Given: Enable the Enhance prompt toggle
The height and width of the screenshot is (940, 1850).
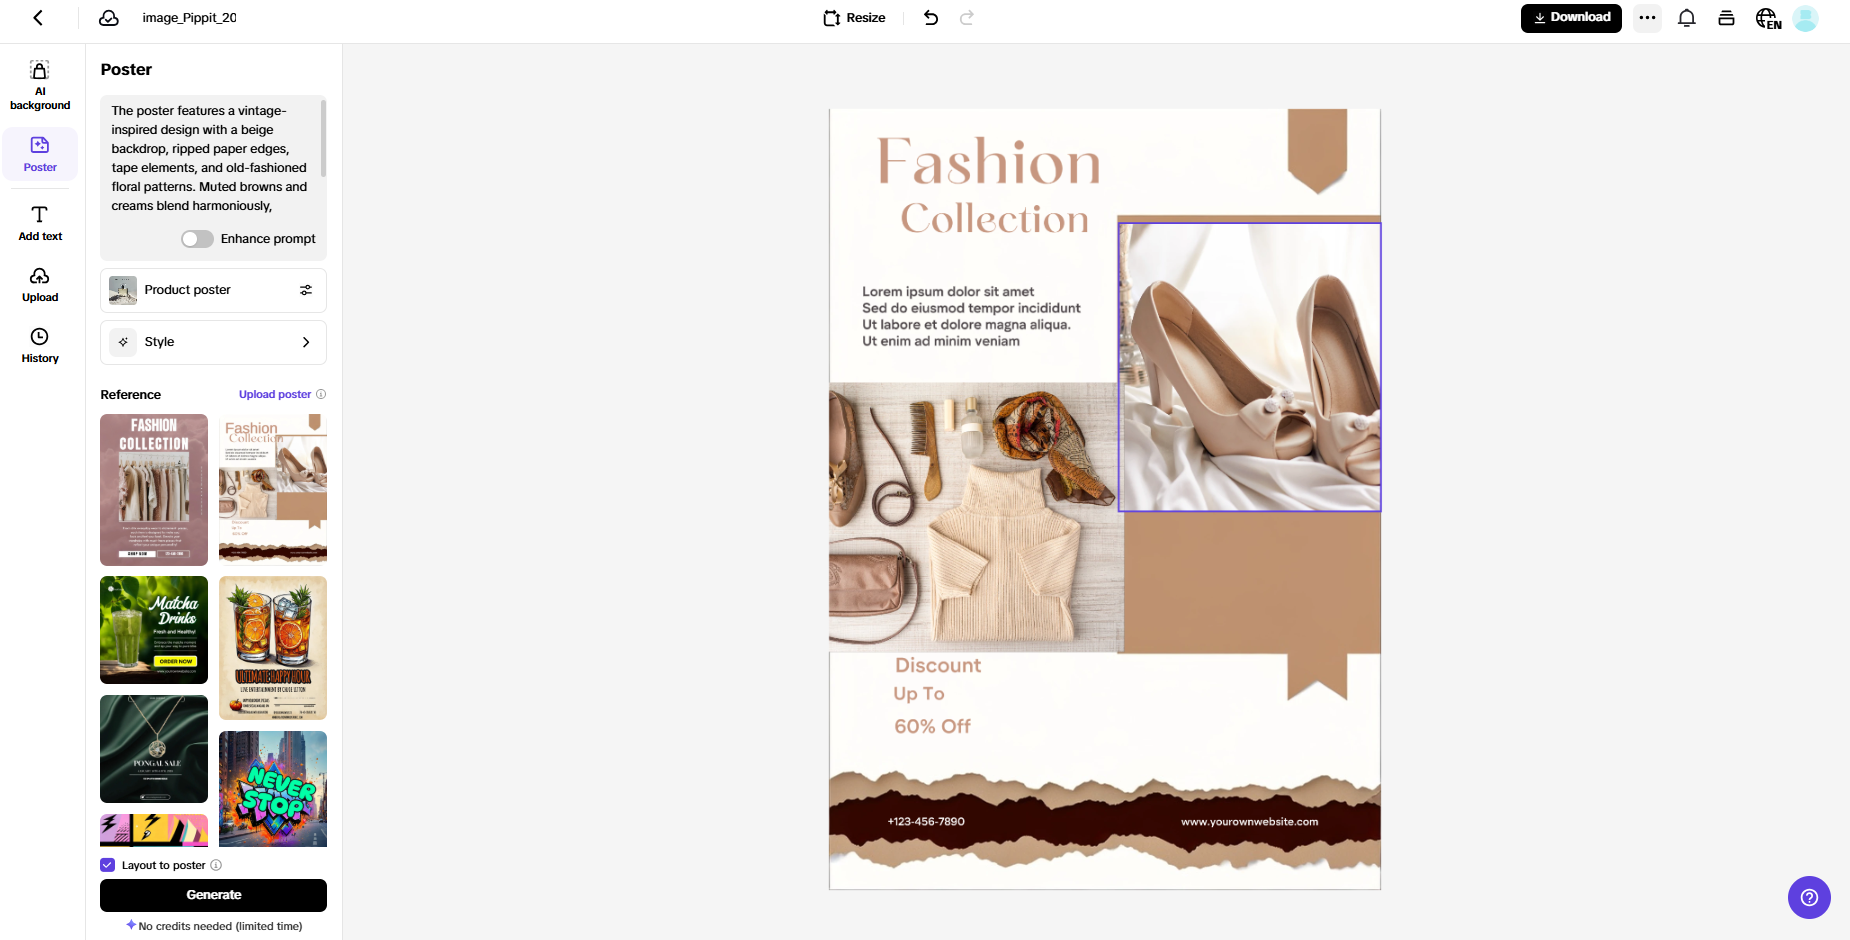Looking at the screenshot, I should 197,238.
